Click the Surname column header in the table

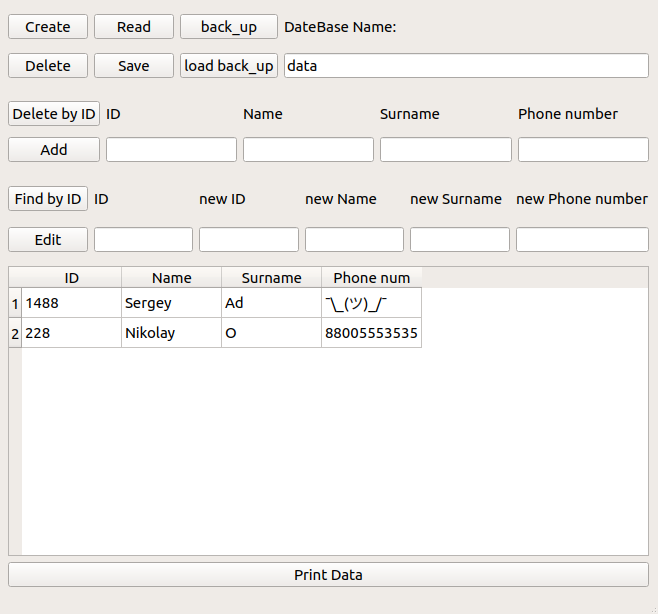click(272, 278)
